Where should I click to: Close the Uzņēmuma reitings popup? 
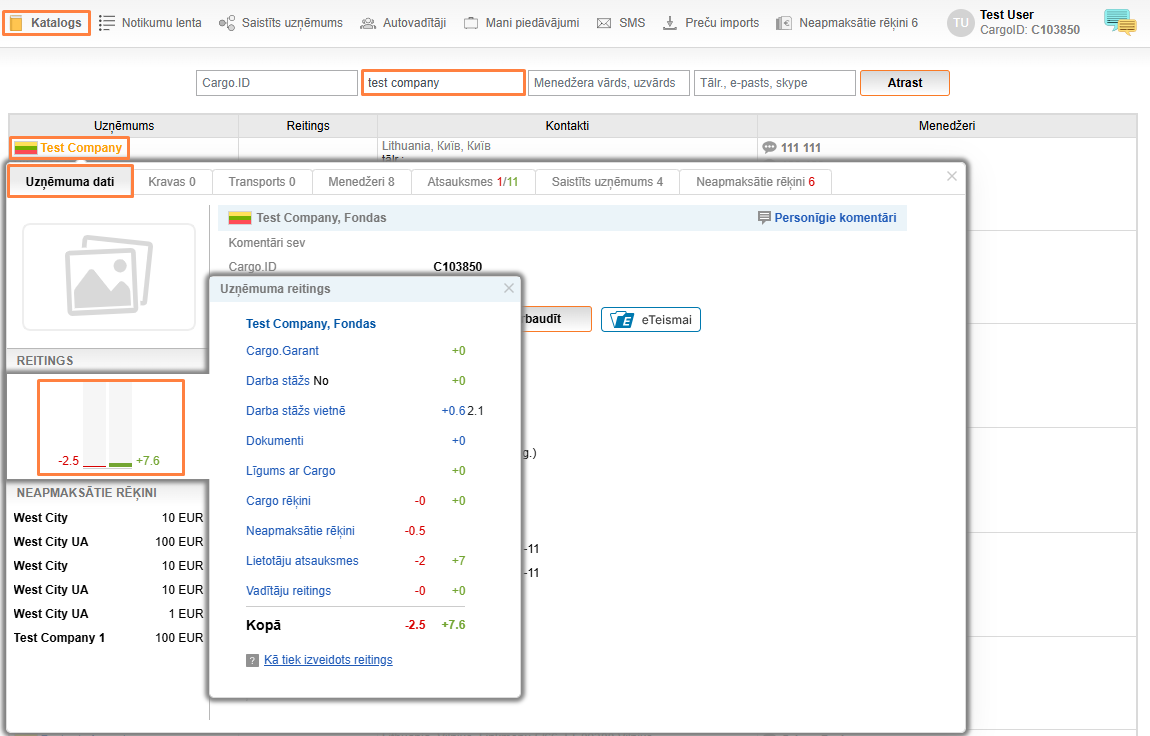click(x=509, y=288)
